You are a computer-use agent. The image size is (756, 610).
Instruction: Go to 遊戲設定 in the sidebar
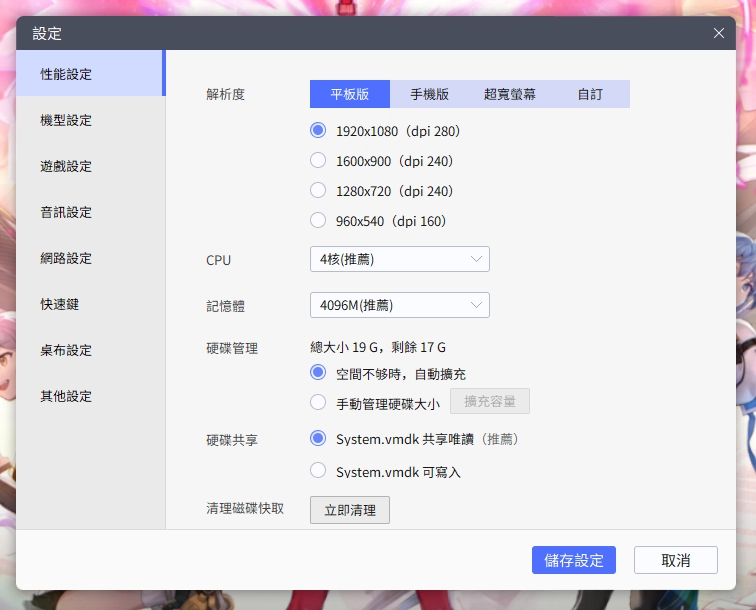click(x=66, y=166)
